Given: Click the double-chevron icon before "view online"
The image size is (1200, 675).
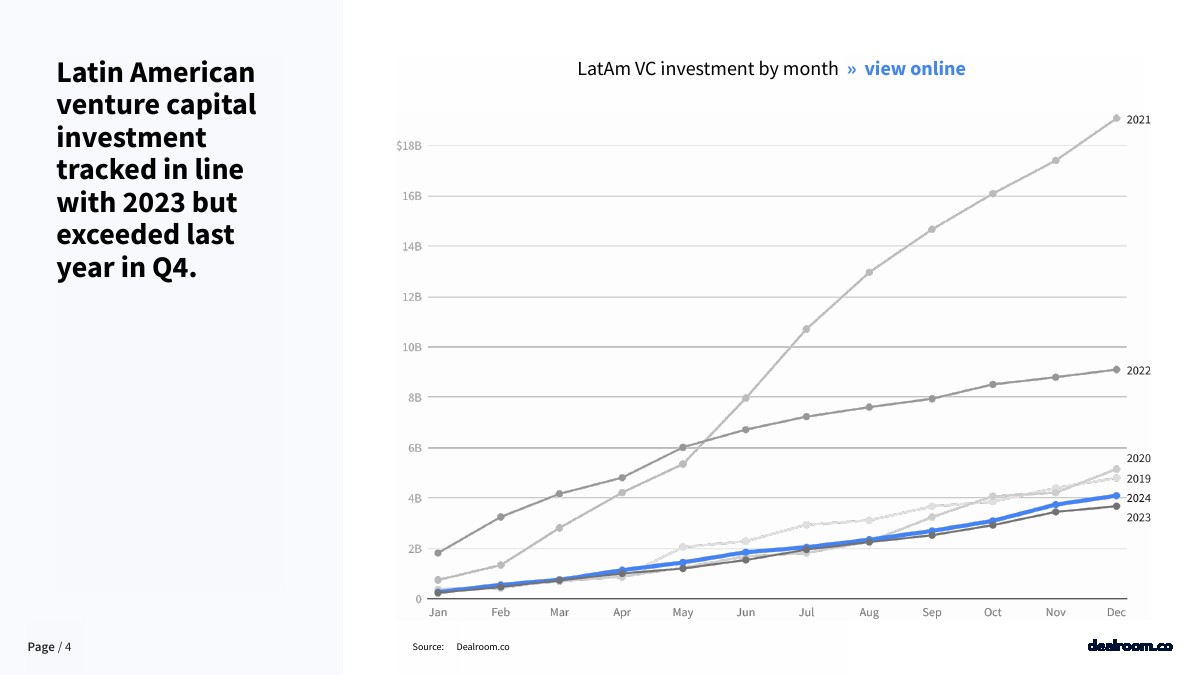Looking at the screenshot, I should coord(852,69).
